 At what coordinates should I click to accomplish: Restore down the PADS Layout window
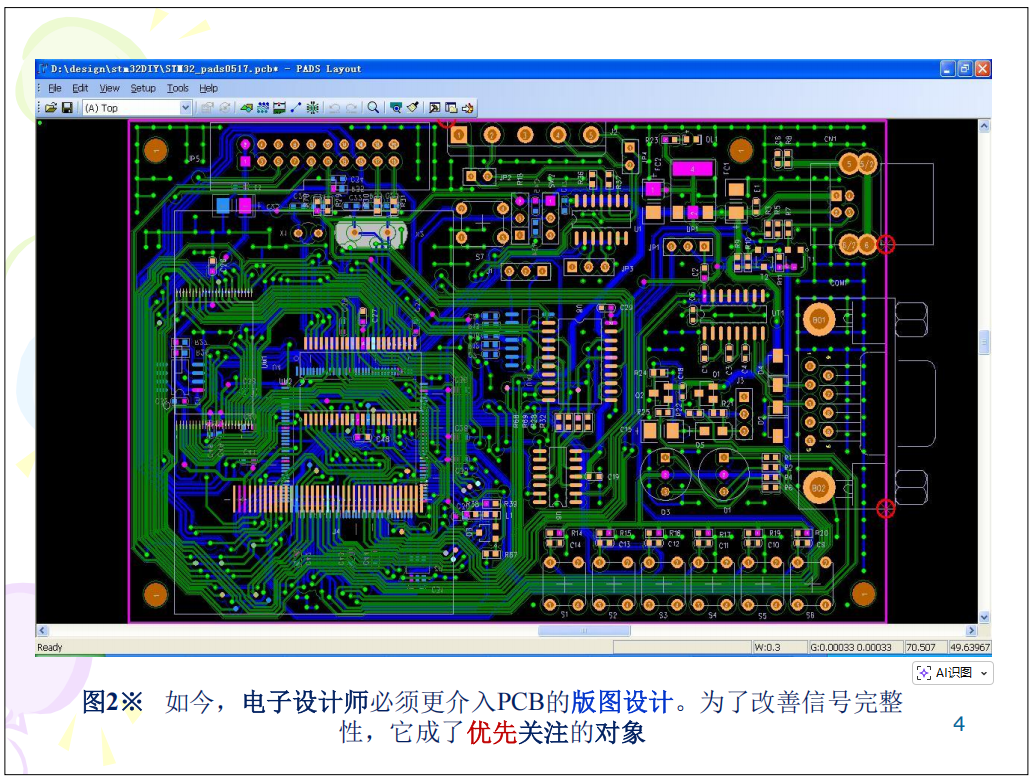coord(965,69)
